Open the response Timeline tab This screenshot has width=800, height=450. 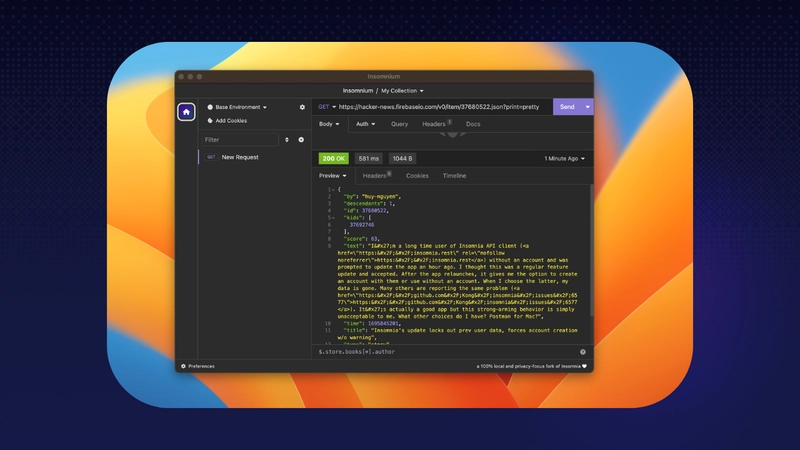pos(454,175)
